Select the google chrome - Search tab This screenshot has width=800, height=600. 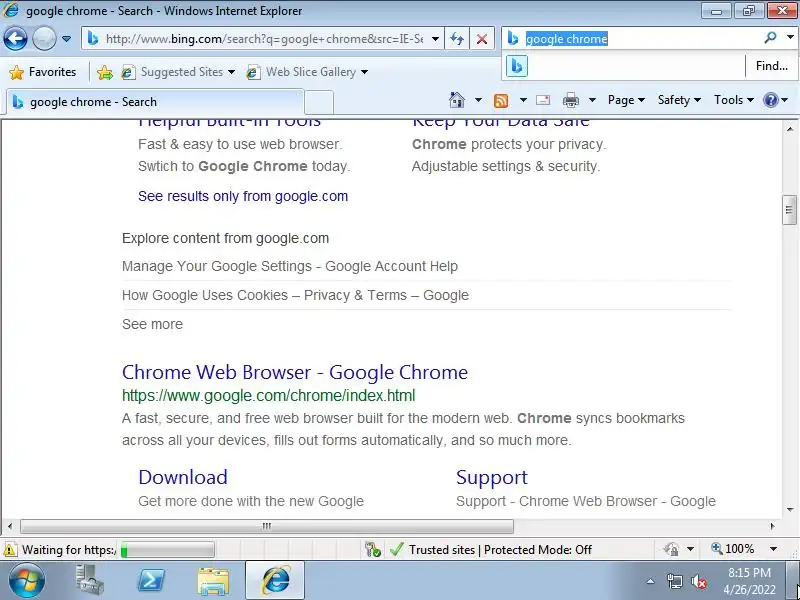(x=155, y=102)
